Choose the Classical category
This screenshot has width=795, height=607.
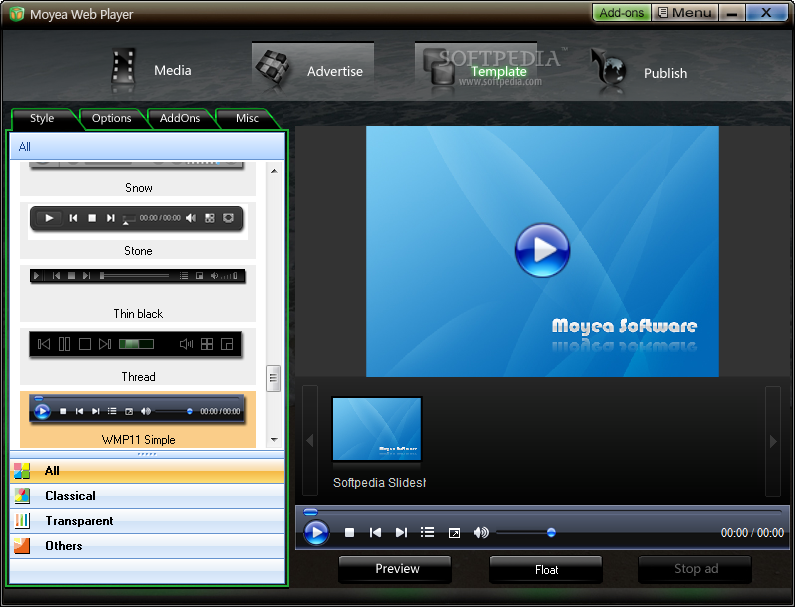[x=147, y=496]
